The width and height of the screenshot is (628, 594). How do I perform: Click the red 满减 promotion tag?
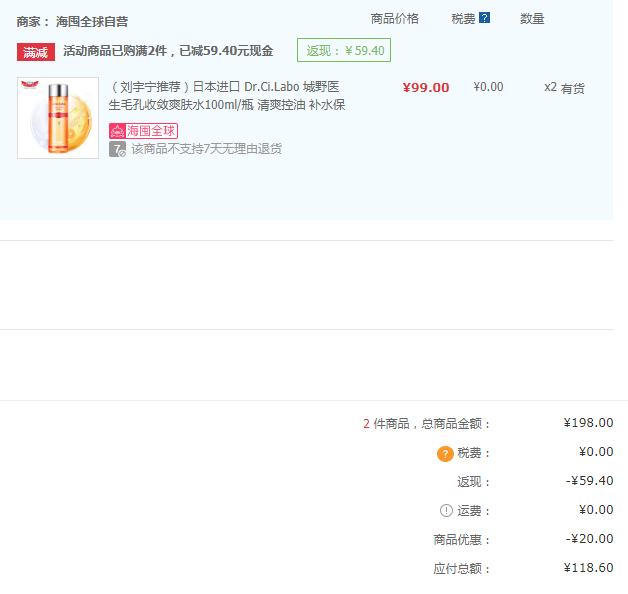[36, 52]
